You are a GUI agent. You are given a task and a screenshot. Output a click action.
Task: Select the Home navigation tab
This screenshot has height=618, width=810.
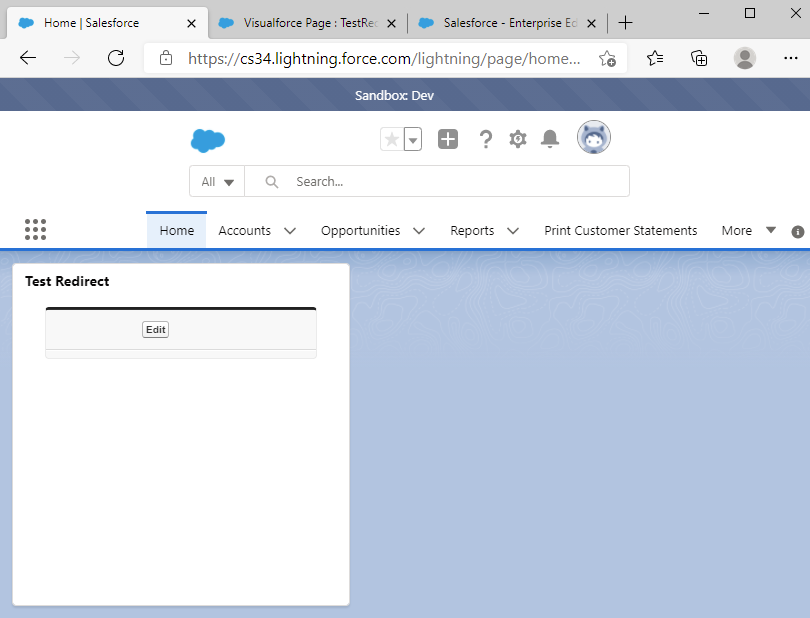click(177, 230)
